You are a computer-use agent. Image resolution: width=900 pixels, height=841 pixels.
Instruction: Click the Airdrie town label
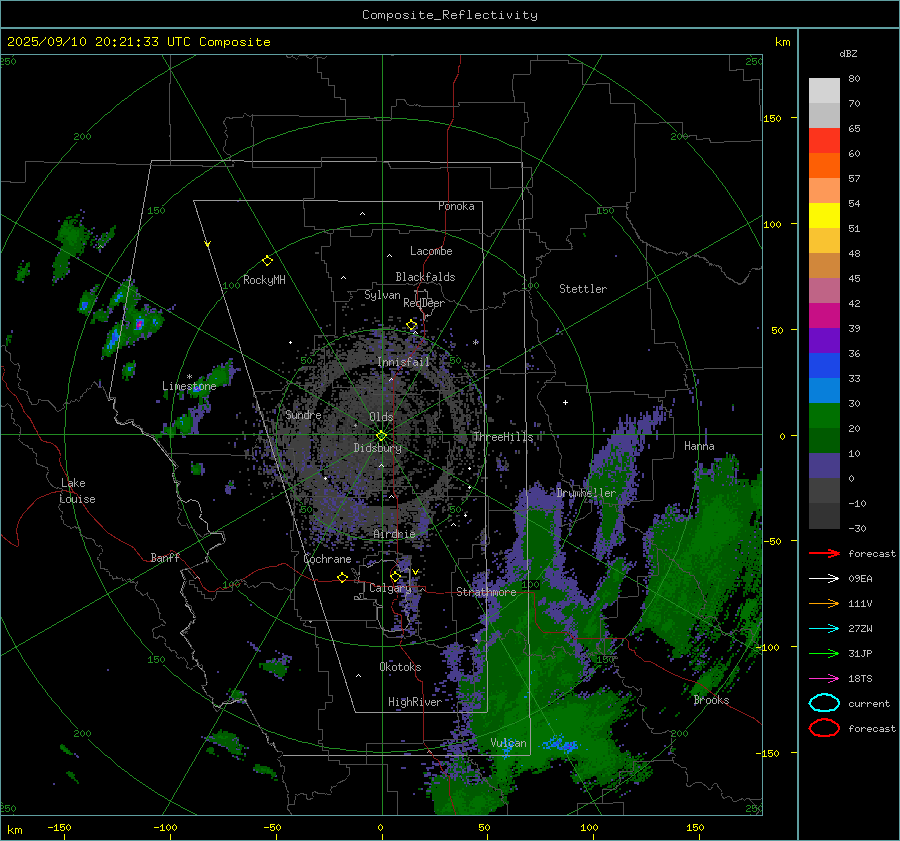pos(394,534)
